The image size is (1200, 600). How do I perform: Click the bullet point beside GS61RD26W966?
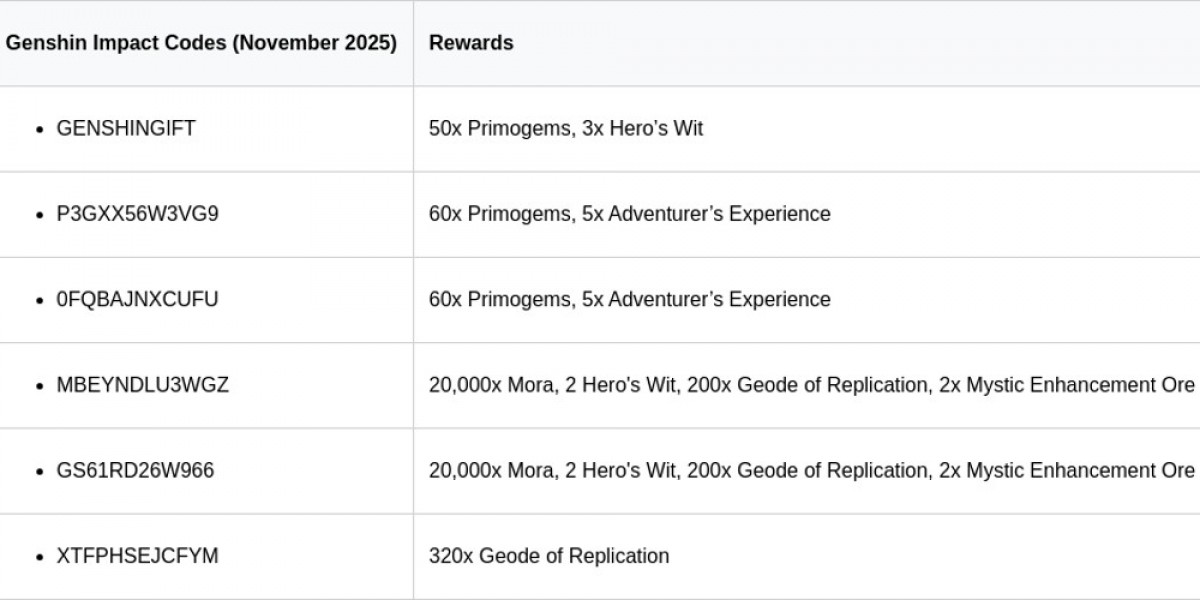coord(40,471)
